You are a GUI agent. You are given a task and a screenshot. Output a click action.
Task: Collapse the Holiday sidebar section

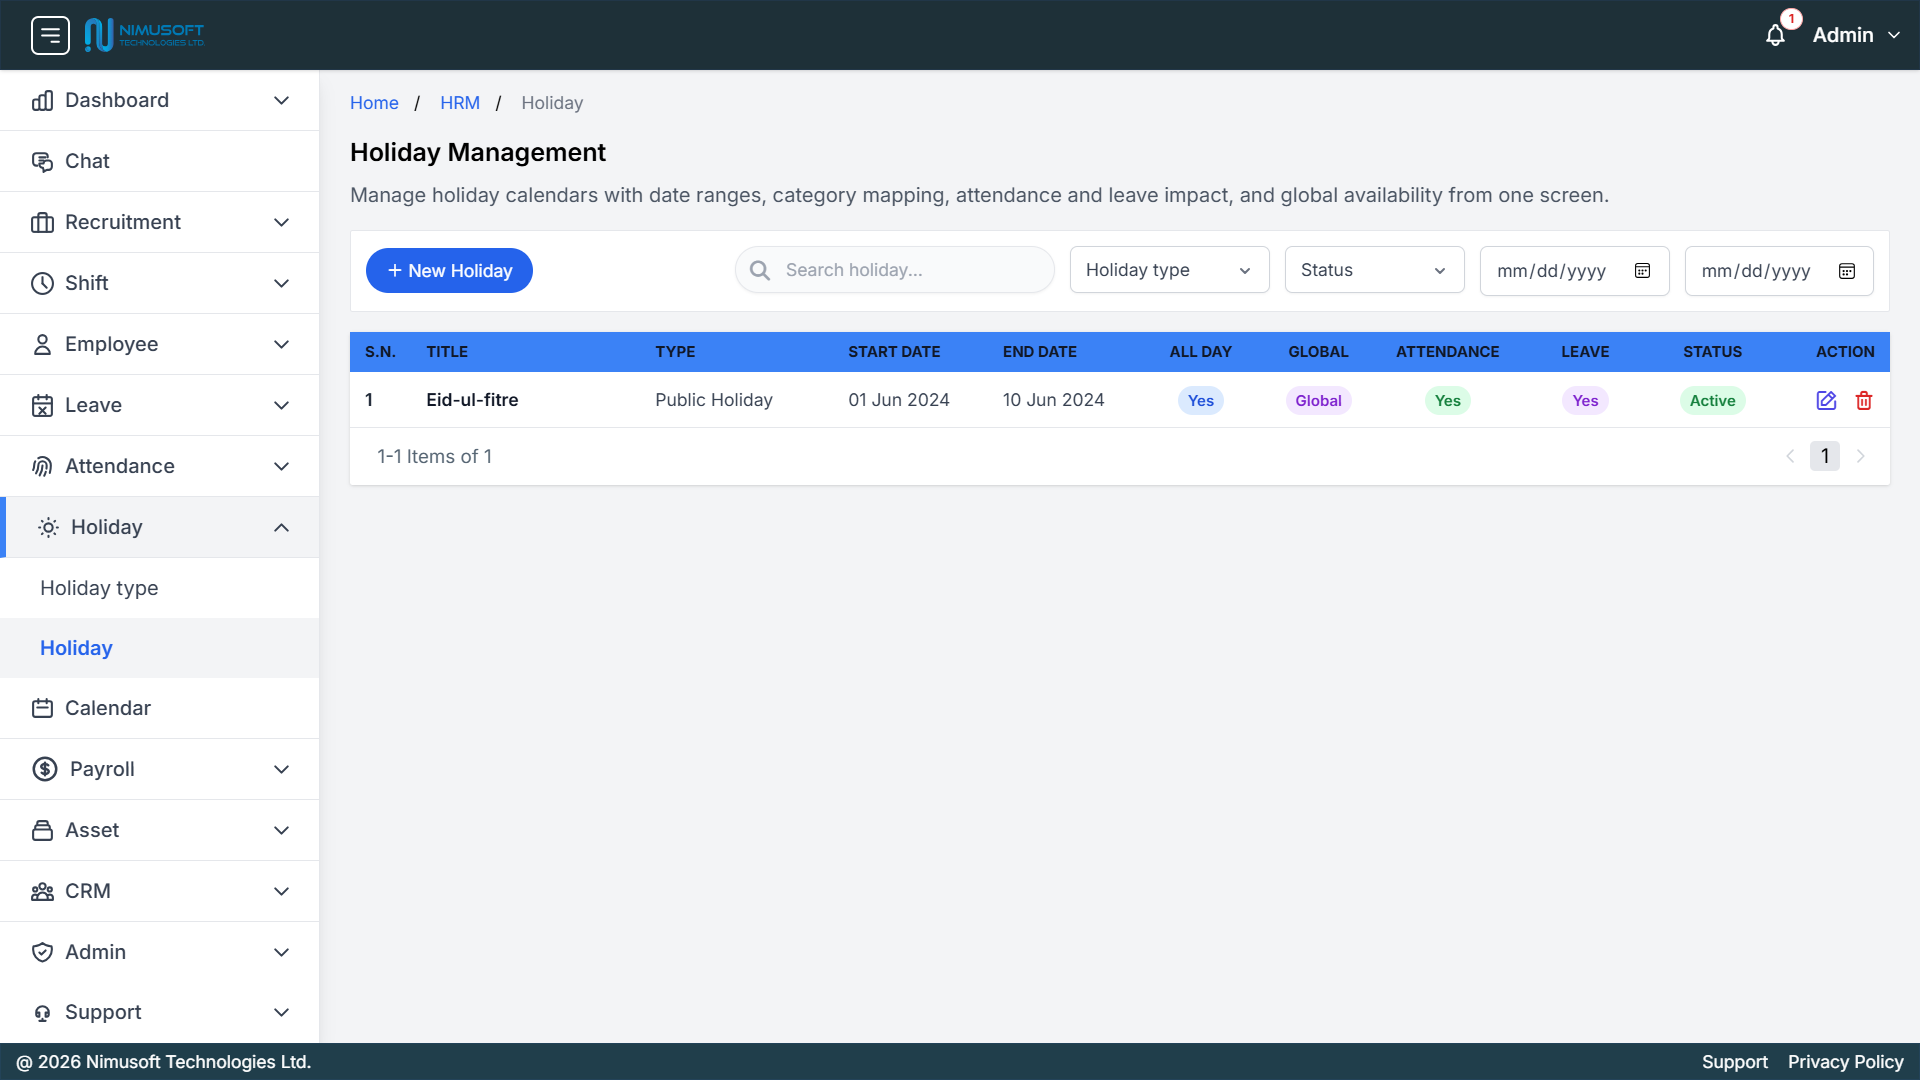281,527
